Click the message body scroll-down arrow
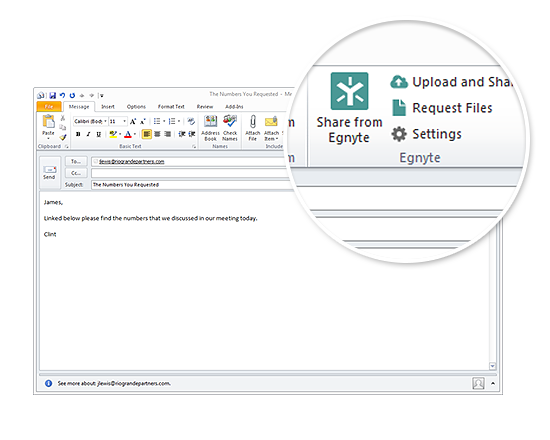Image resolution: width=550 pixels, height=440 pixels. [x=492, y=366]
